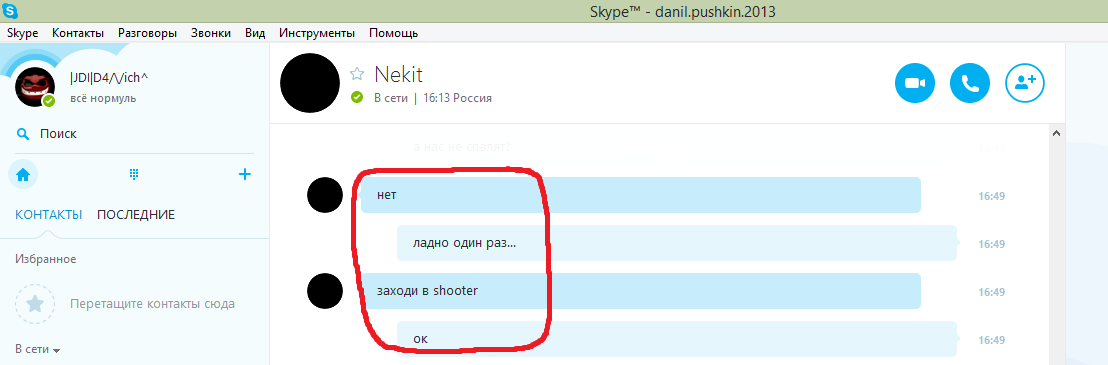Mark Nekit as favorite using star icon
Image resolution: width=1108 pixels, height=365 pixels.
(x=357, y=73)
